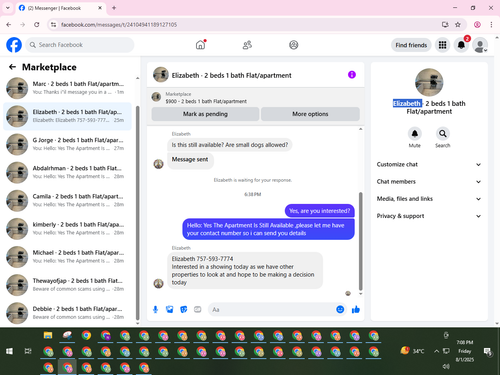Open Michael's conversation
Image resolution: width=500 pixels, height=375 pixels.
(67, 257)
